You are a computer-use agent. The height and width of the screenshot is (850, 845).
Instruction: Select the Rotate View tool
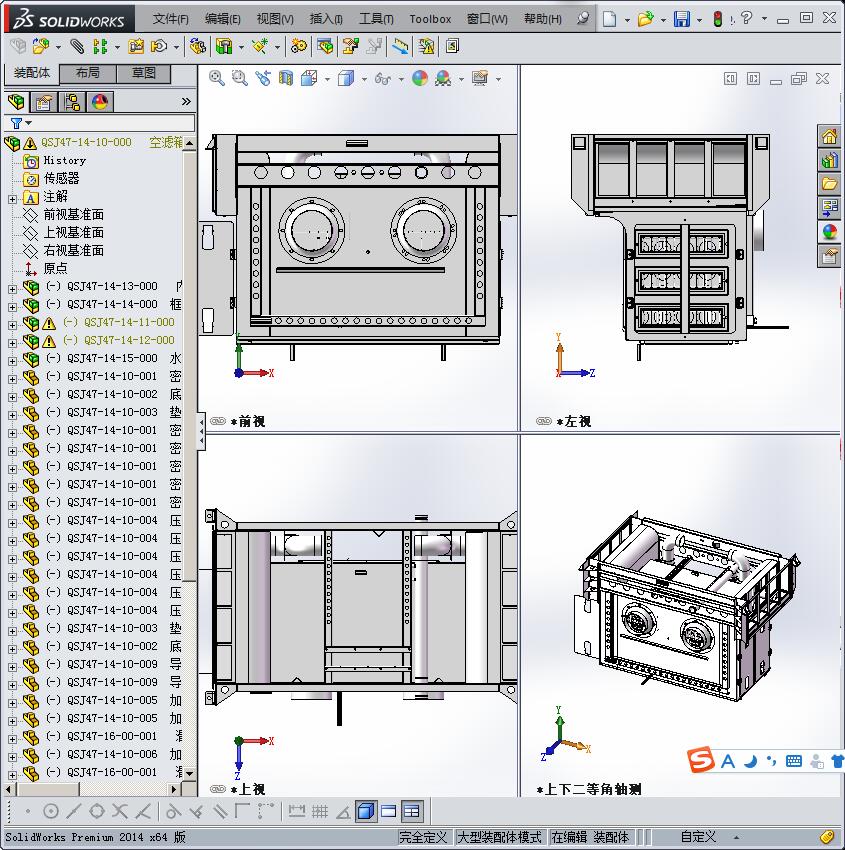(x=262, y=78)
